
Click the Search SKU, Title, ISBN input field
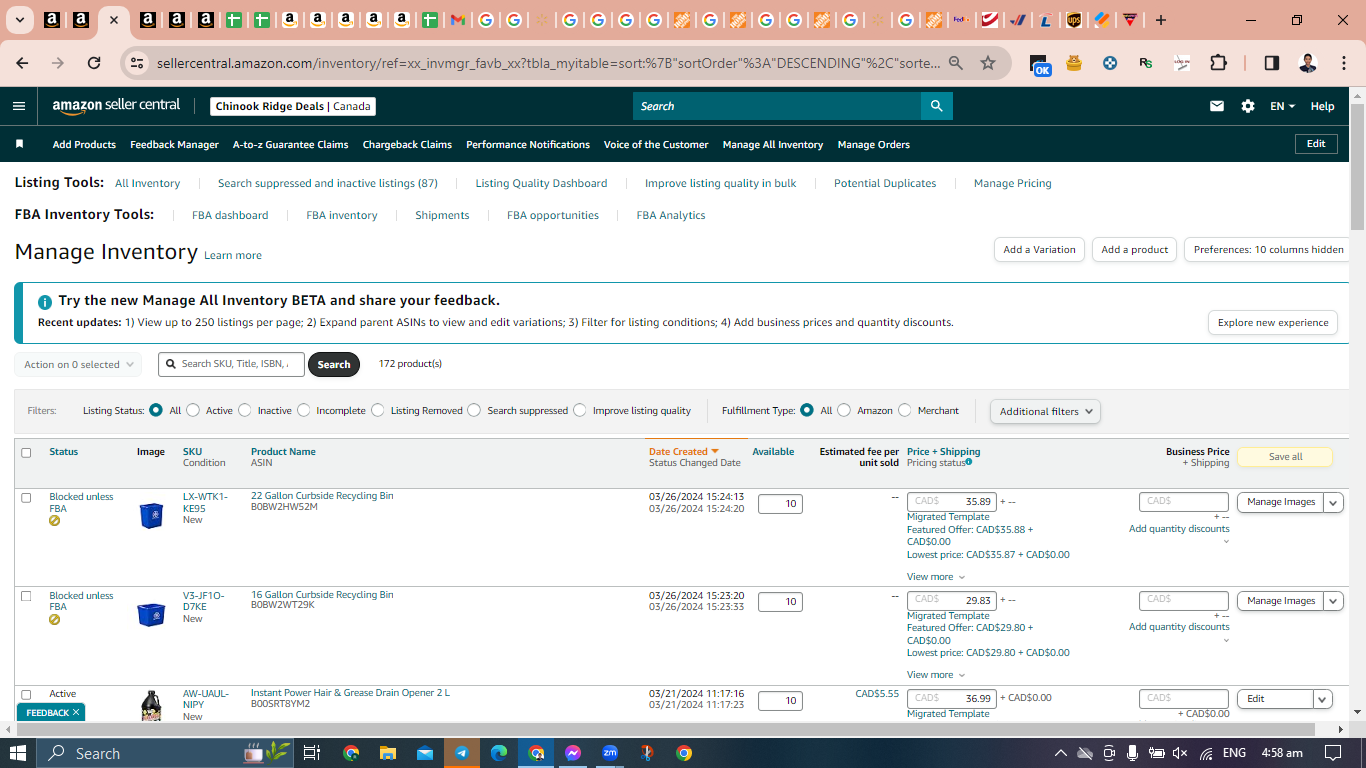(232, 364)
